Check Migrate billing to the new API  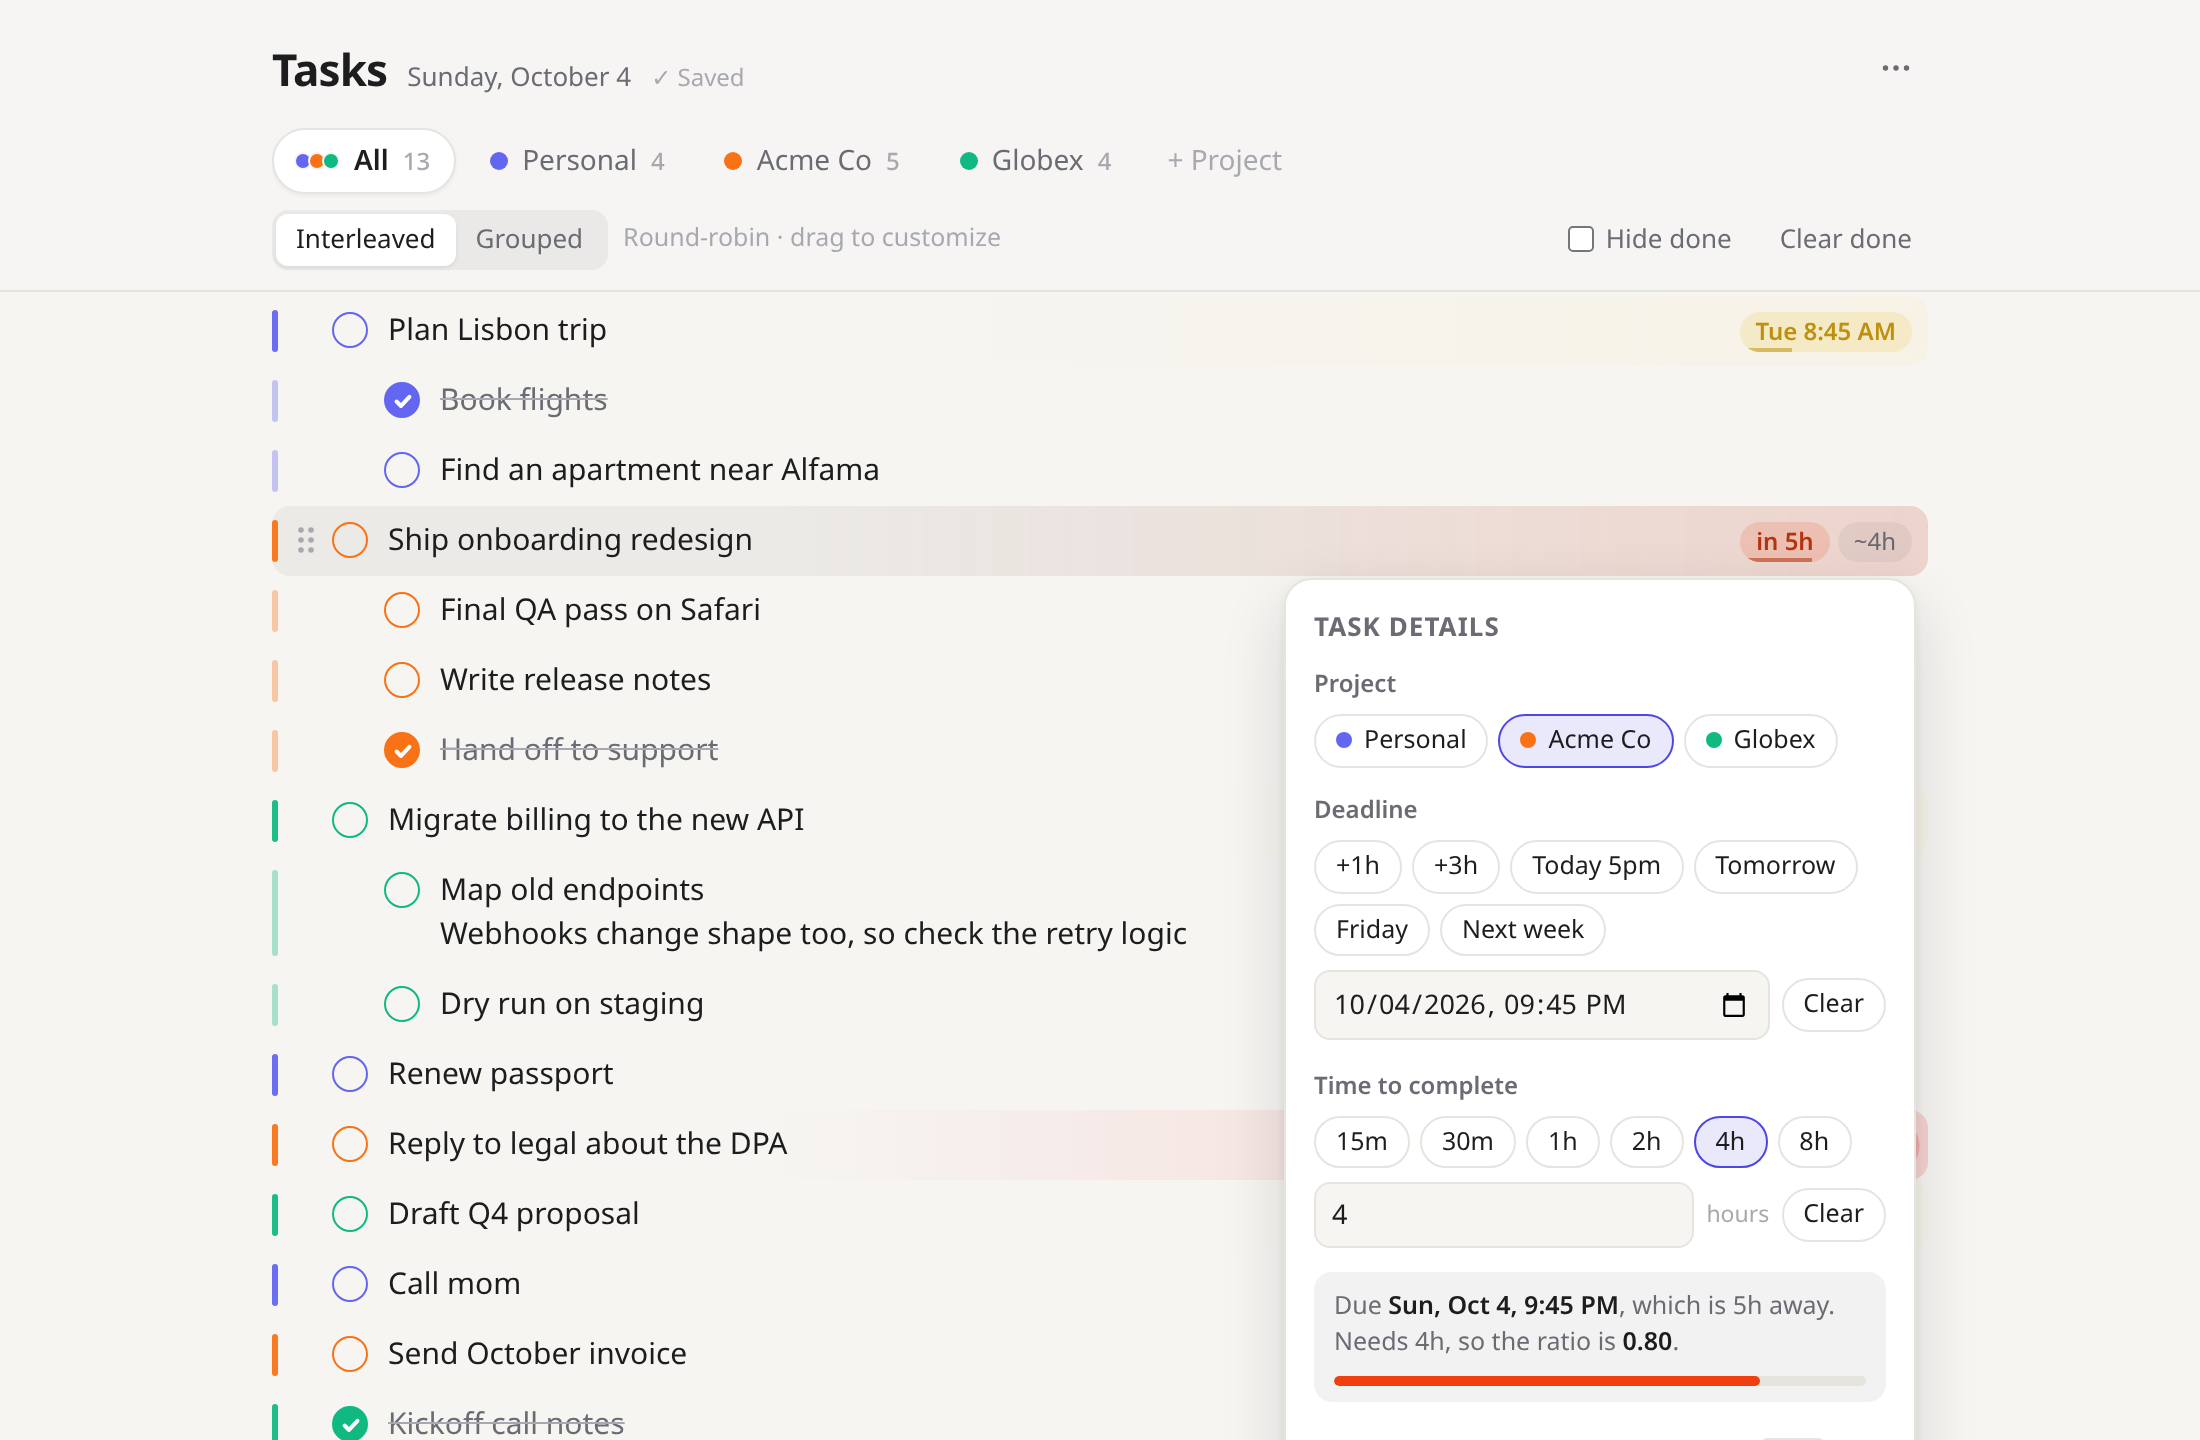[350, 820]
